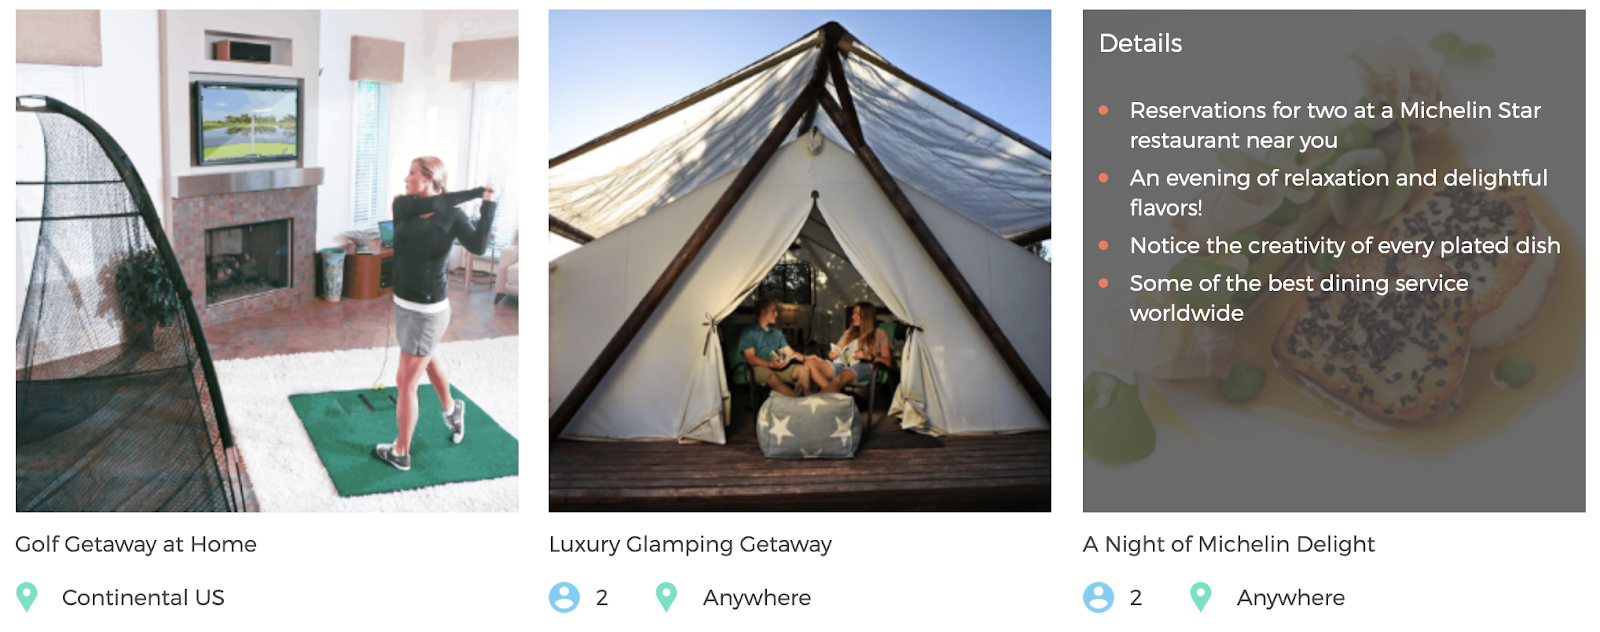Open the Golf Getaway at Home title
Image resolution: width=1600 pixels, height=632 pixels.
(x=136, y=544)
